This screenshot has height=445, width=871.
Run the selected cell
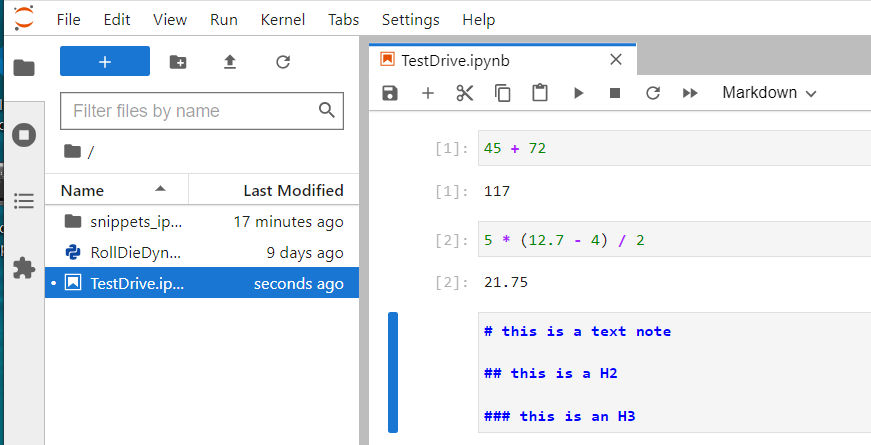pyautogui.click(x=578, y=93)
